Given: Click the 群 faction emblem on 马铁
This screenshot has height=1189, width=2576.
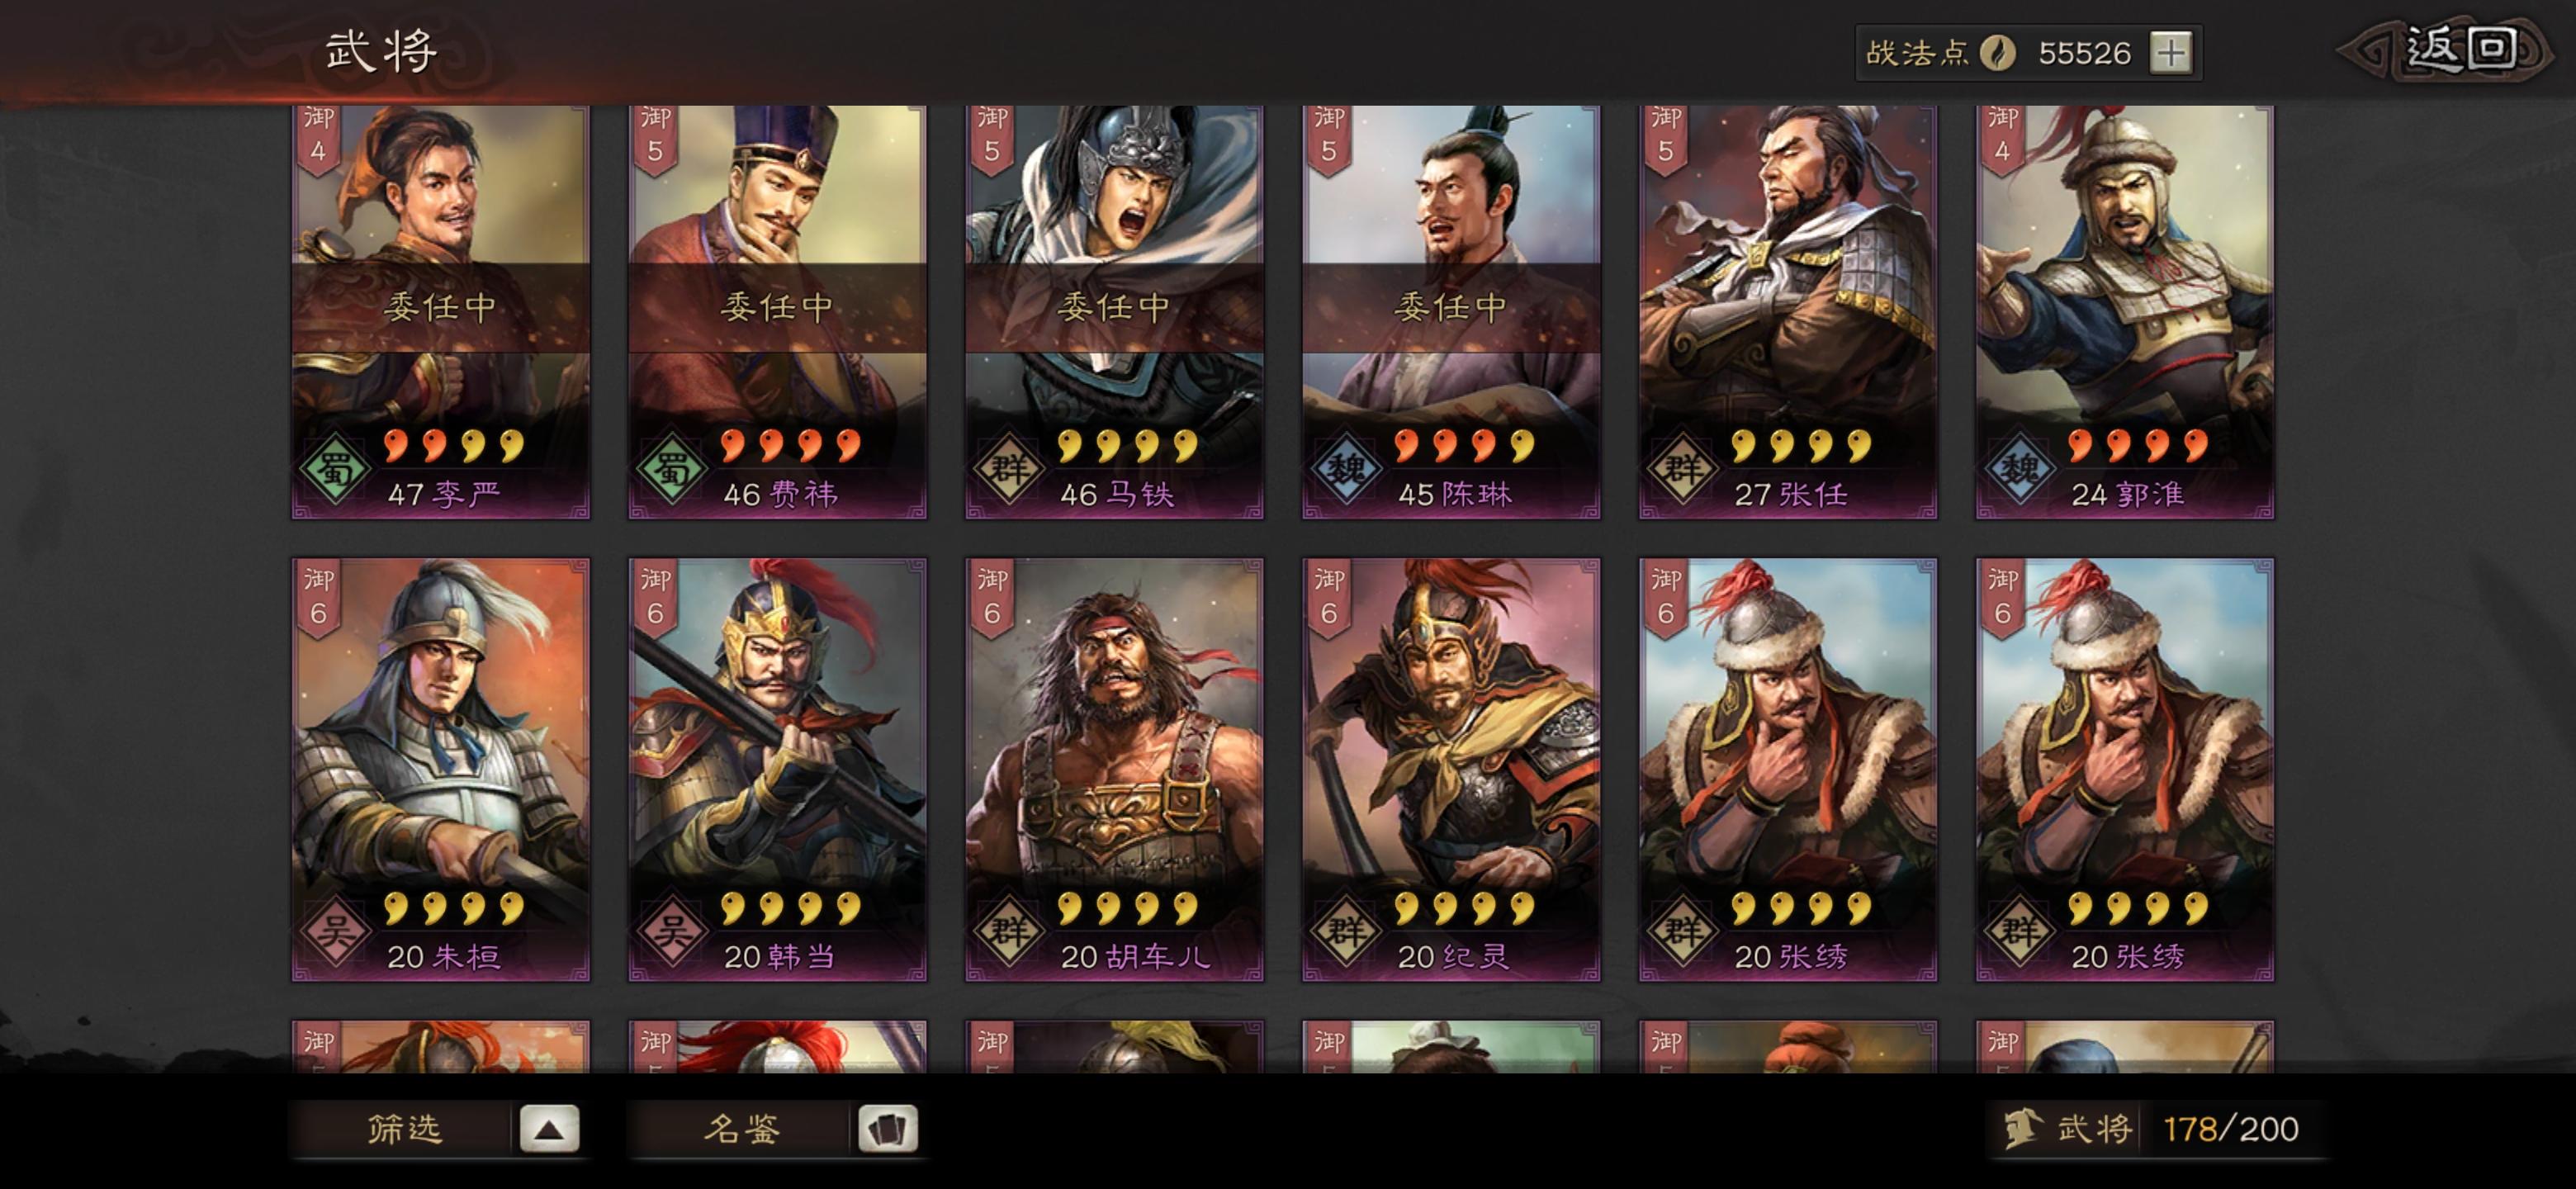Looking at the screenshot, I should (1009, 470).
